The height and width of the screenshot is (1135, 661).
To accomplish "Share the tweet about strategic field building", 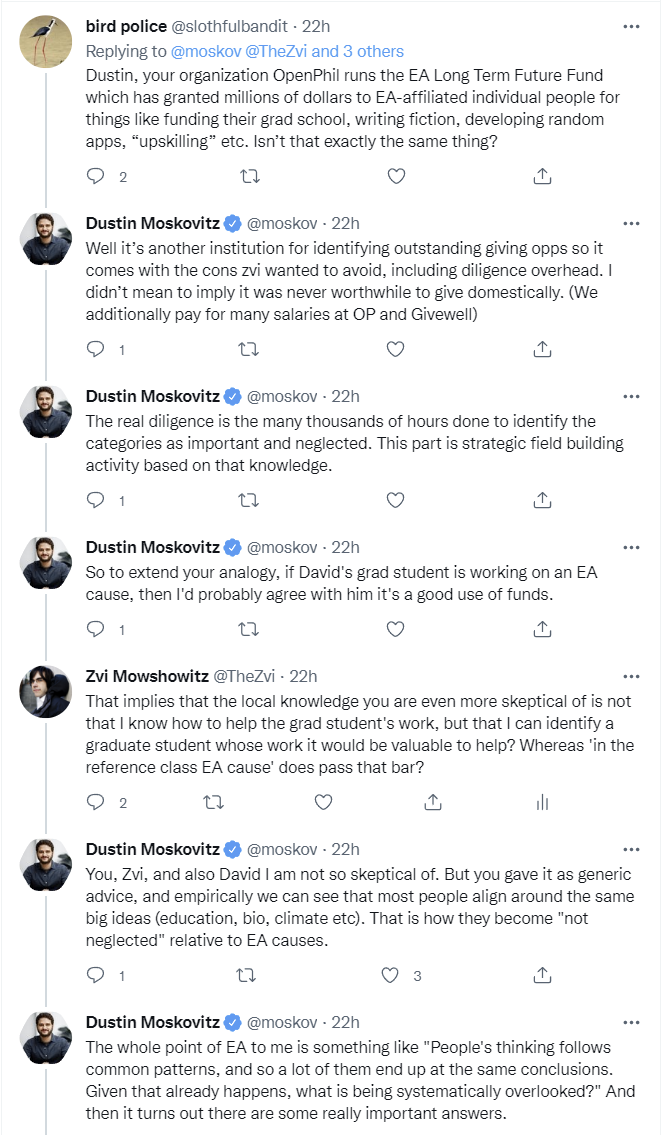I will [542, 499].
